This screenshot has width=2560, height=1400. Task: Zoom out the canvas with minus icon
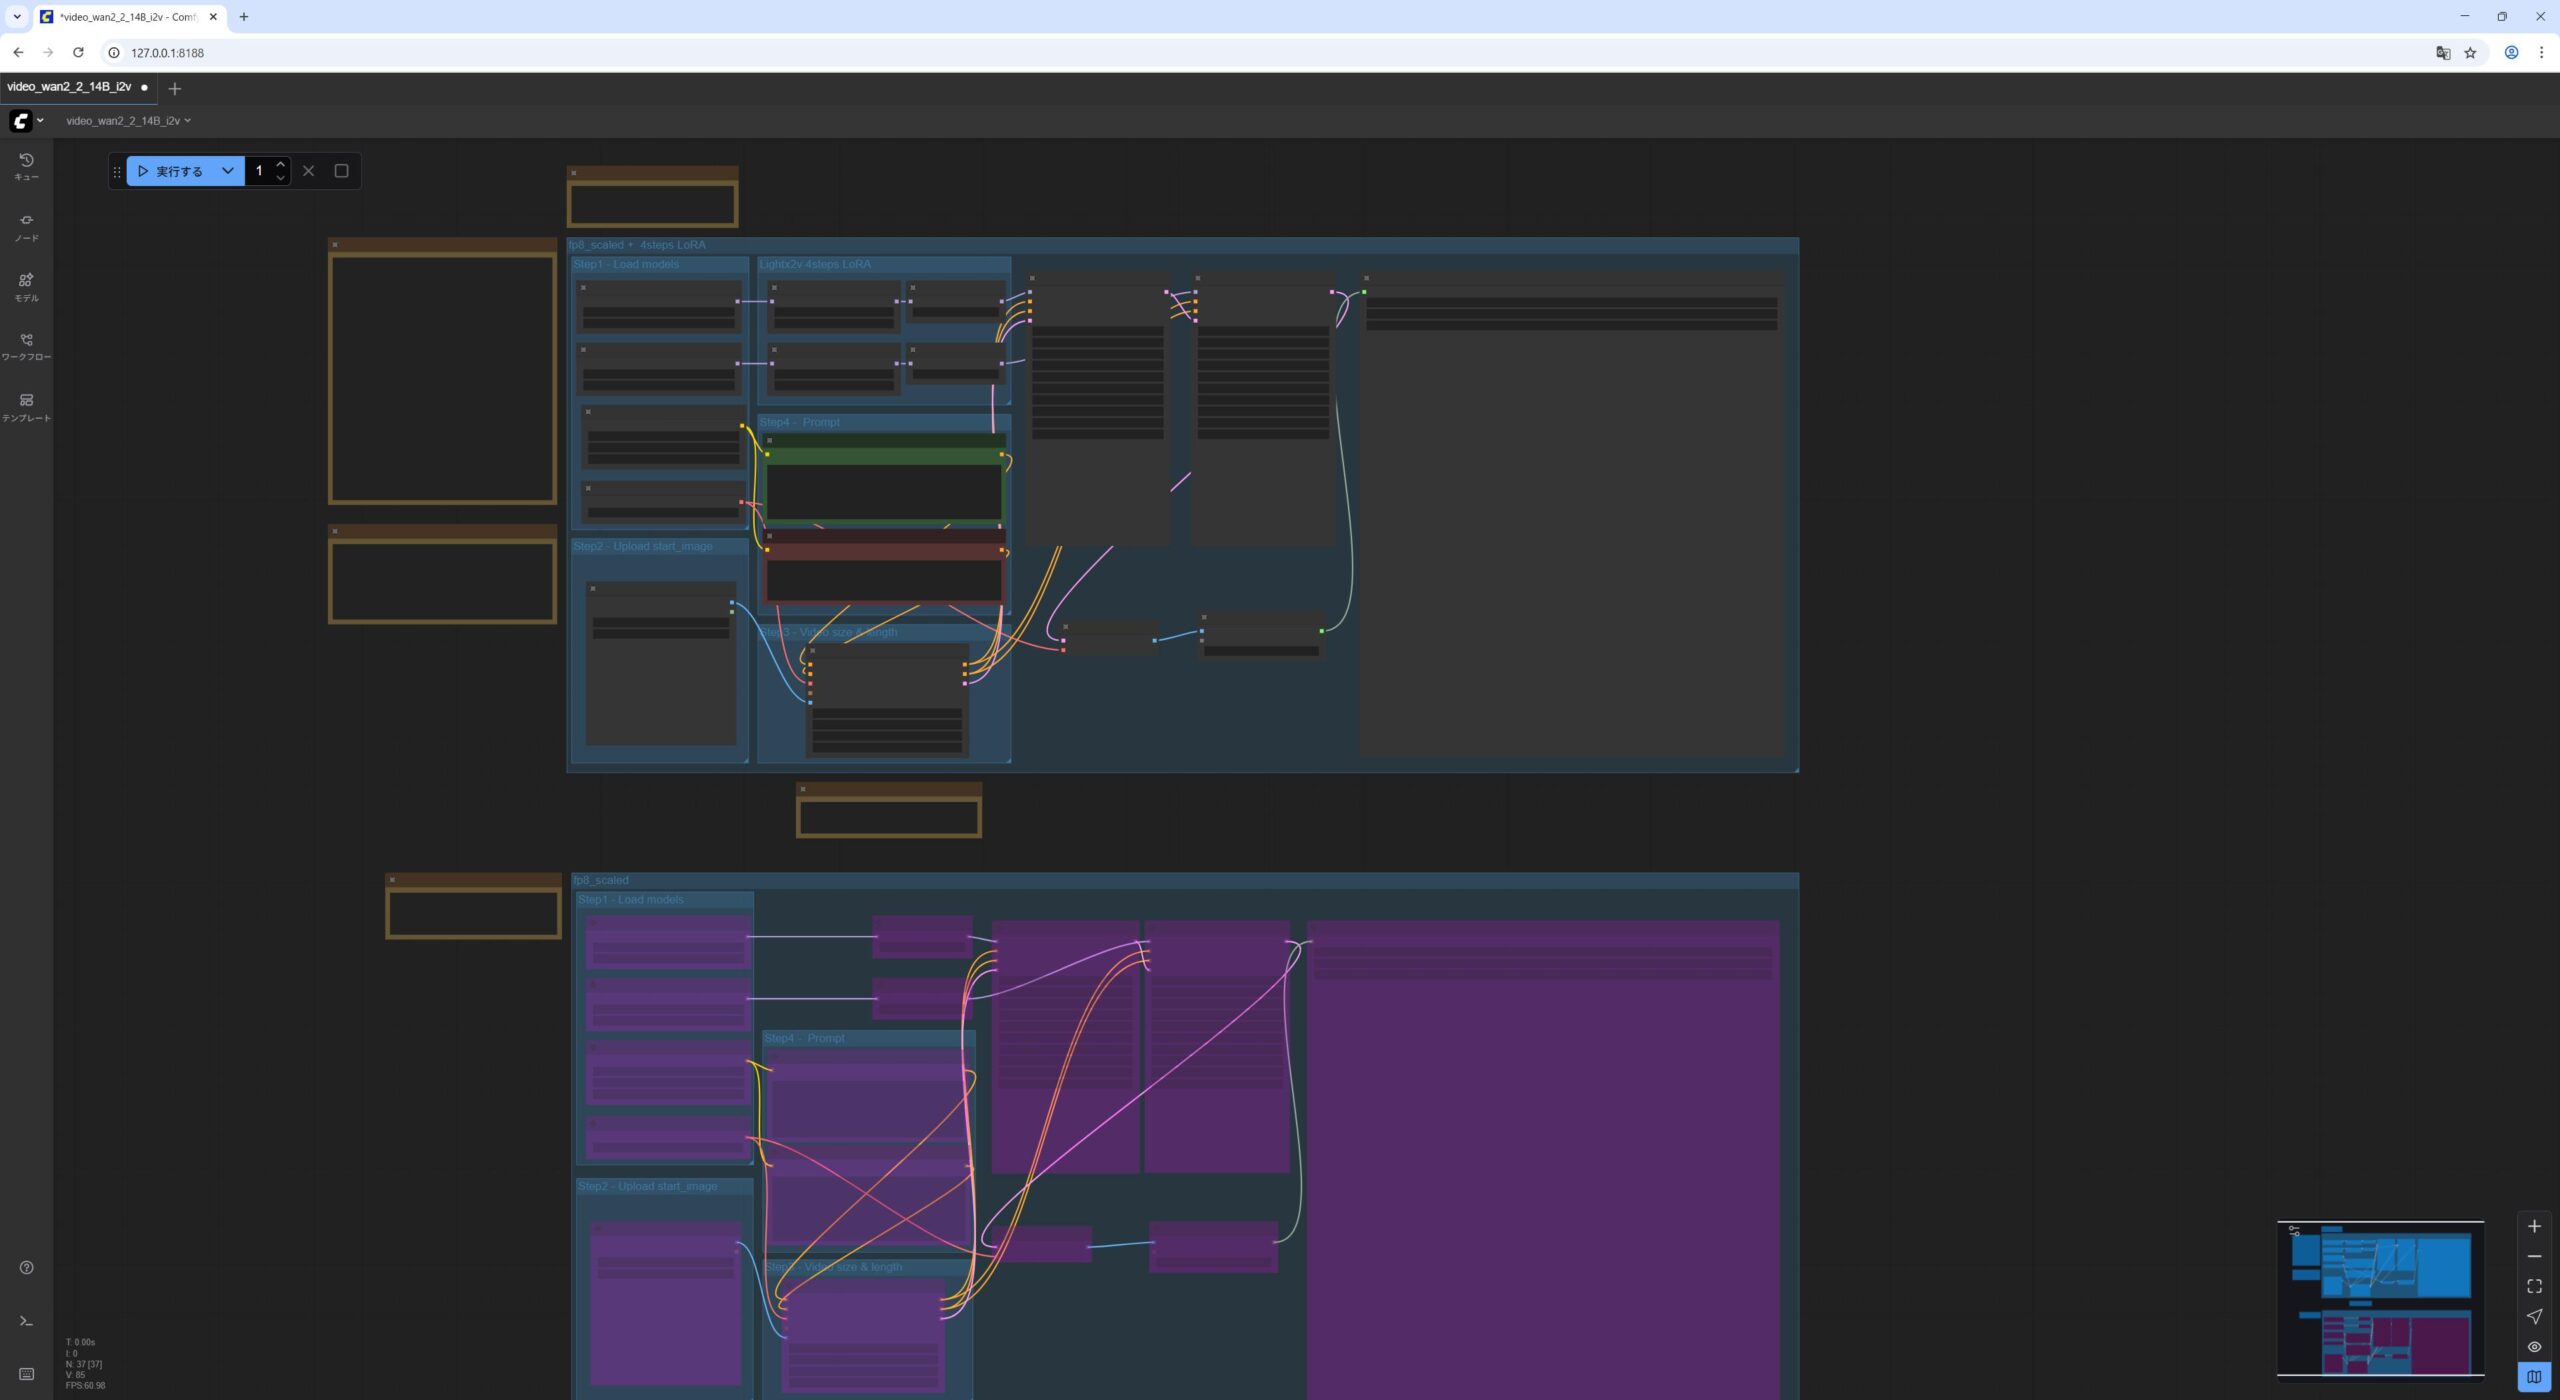click(x=2534, y=1257)
